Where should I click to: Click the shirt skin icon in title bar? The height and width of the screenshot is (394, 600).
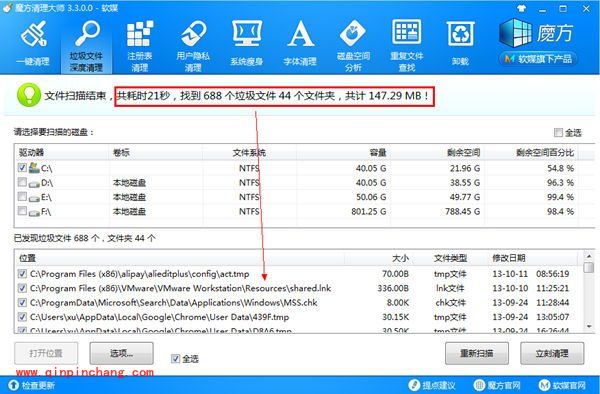[521, 8]
